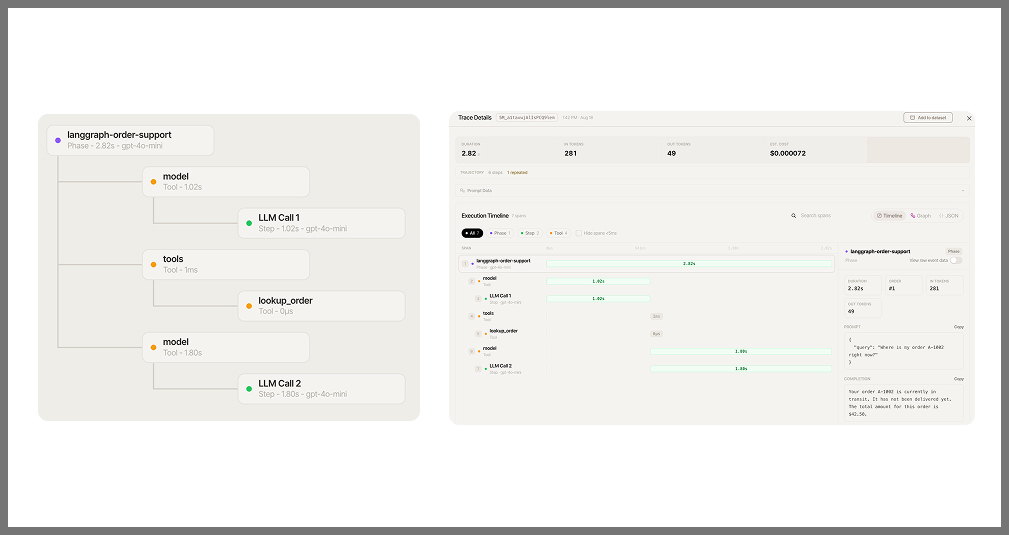Open the model Tool 1.02s tree card

[x=226, y=182]
